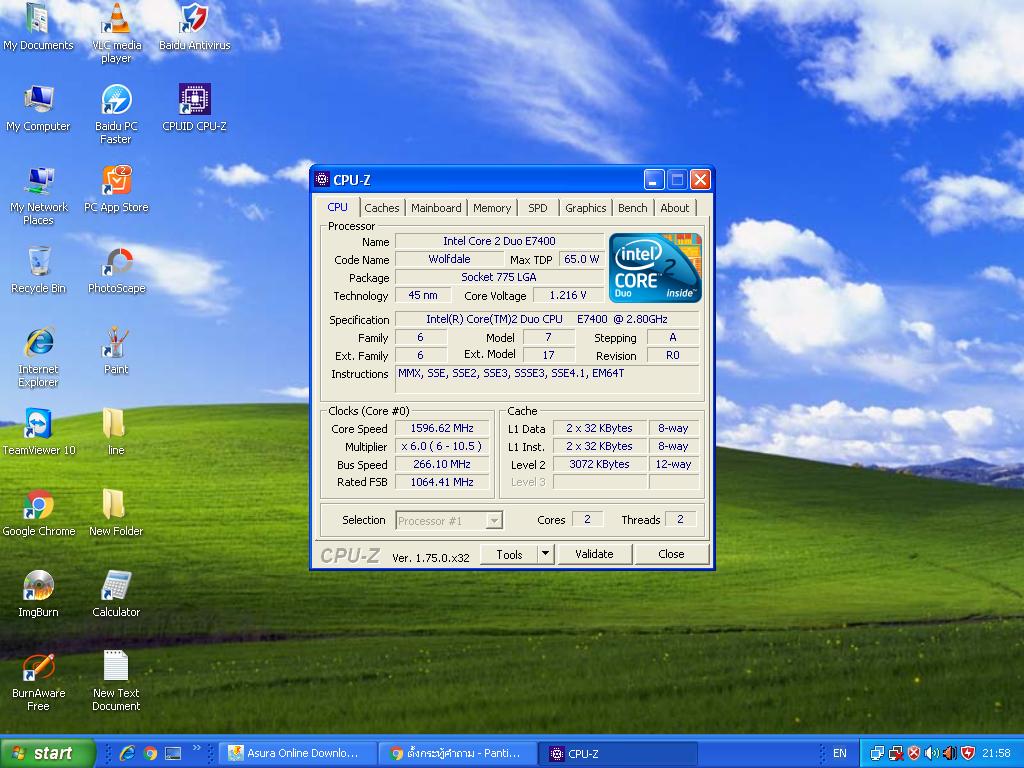The image size is (1024, 768).
Task: Click the Tools button
Action: coord(509,554)
